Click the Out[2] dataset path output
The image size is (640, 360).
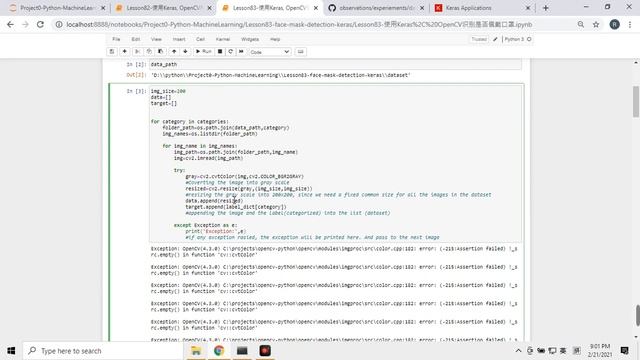click(280, 75)
